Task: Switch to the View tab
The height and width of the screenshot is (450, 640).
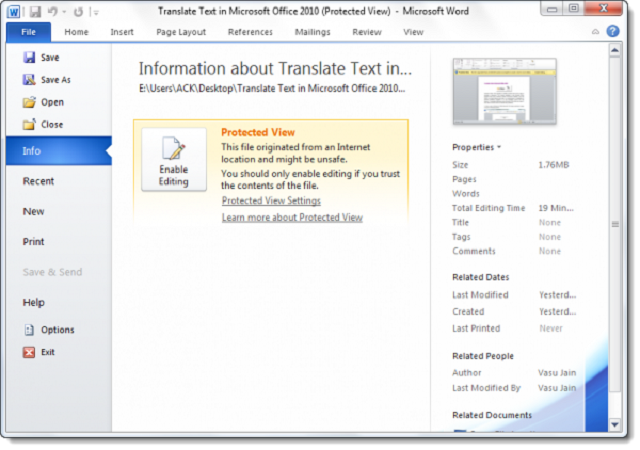Action: 413,32
